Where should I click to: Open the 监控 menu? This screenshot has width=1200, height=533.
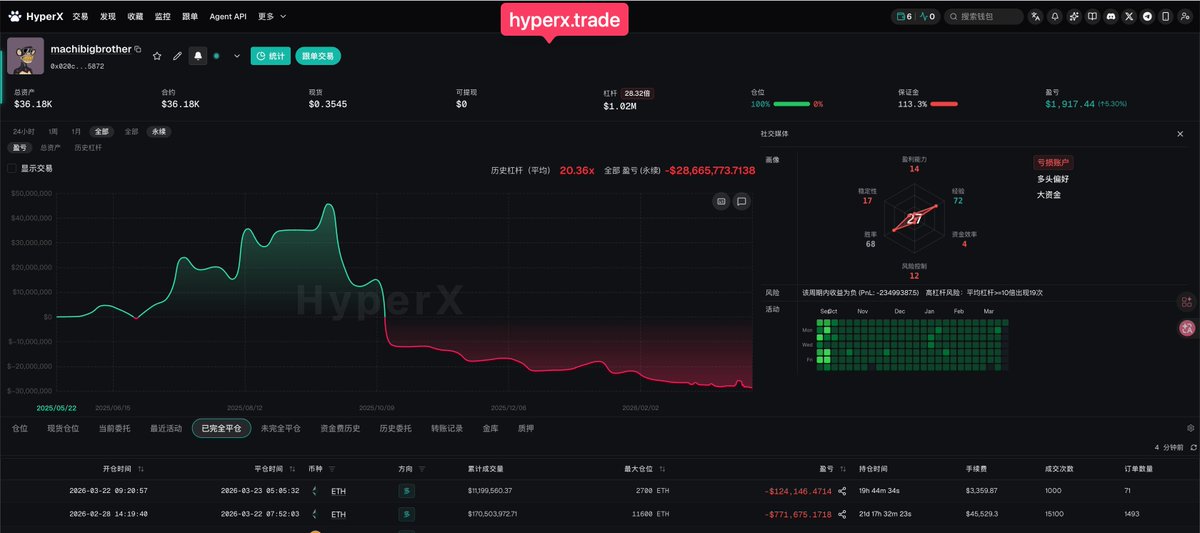click(162, 17)
